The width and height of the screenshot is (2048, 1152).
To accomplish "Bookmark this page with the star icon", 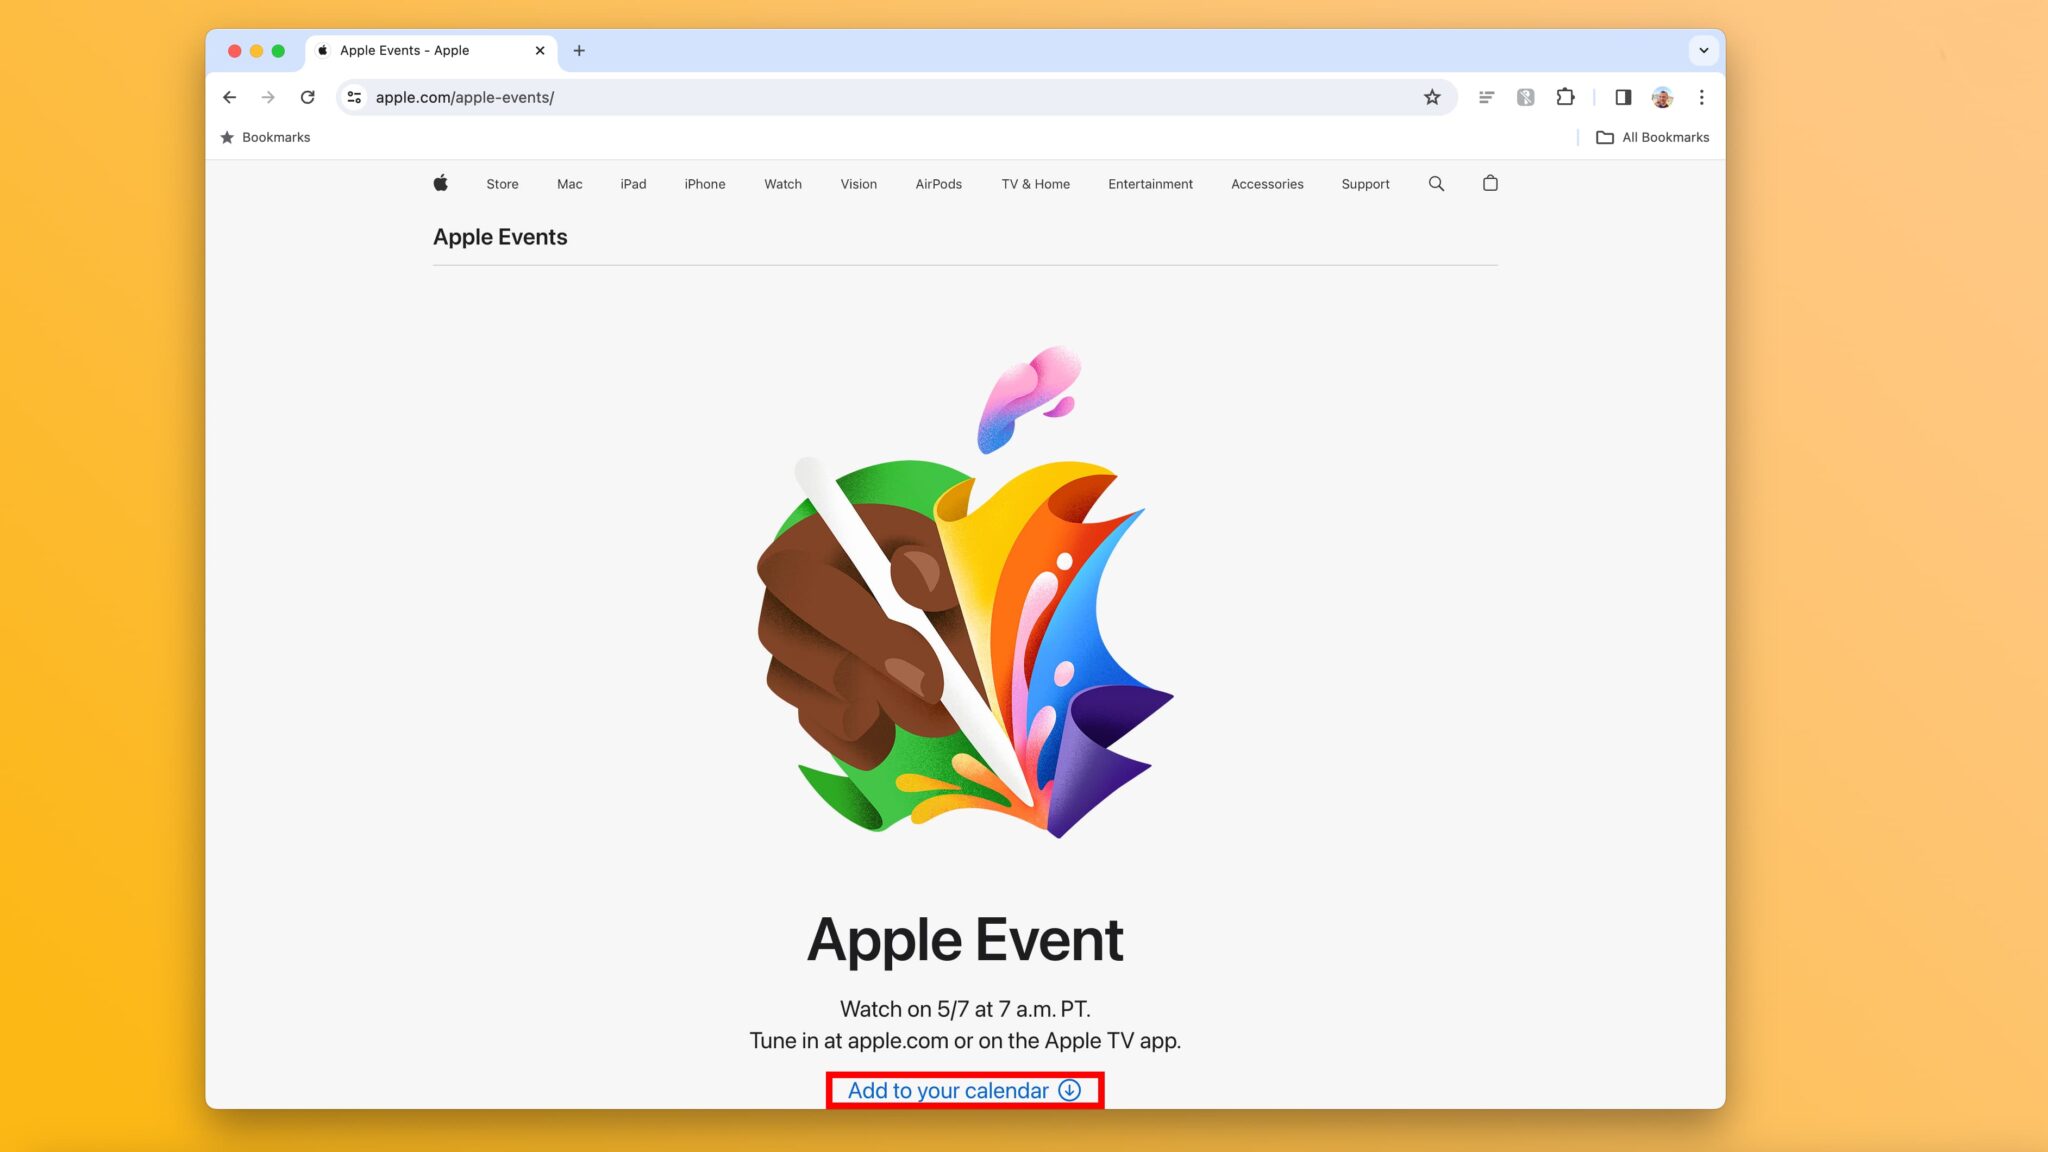I will (x=1432, y=97).
